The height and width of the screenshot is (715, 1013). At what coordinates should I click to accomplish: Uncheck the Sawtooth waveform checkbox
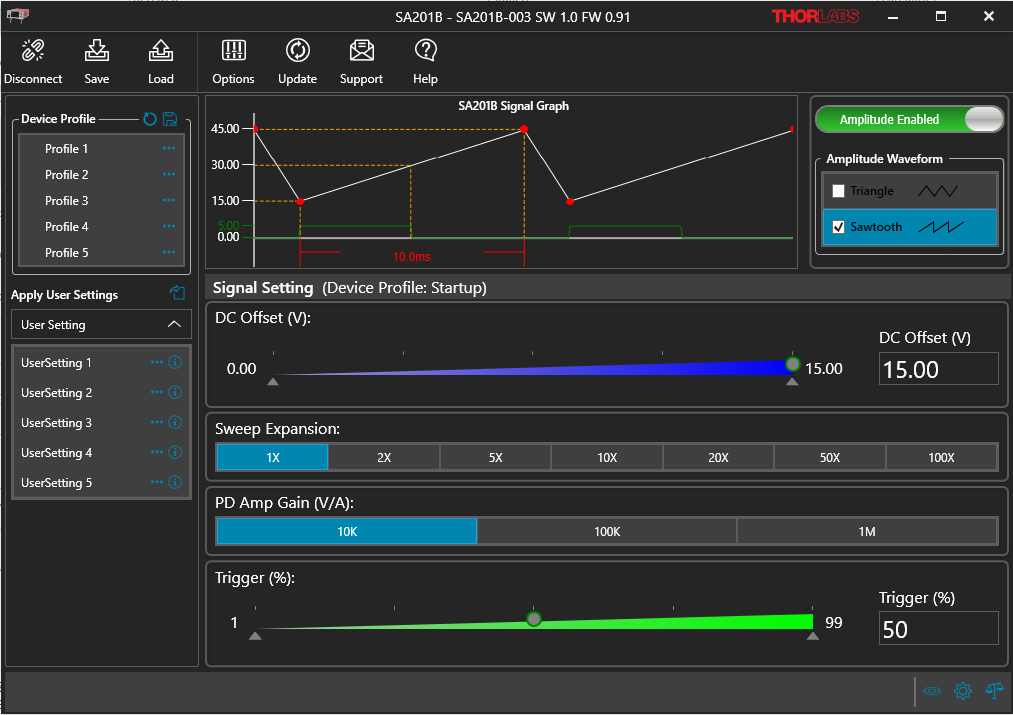coord(838,227)
